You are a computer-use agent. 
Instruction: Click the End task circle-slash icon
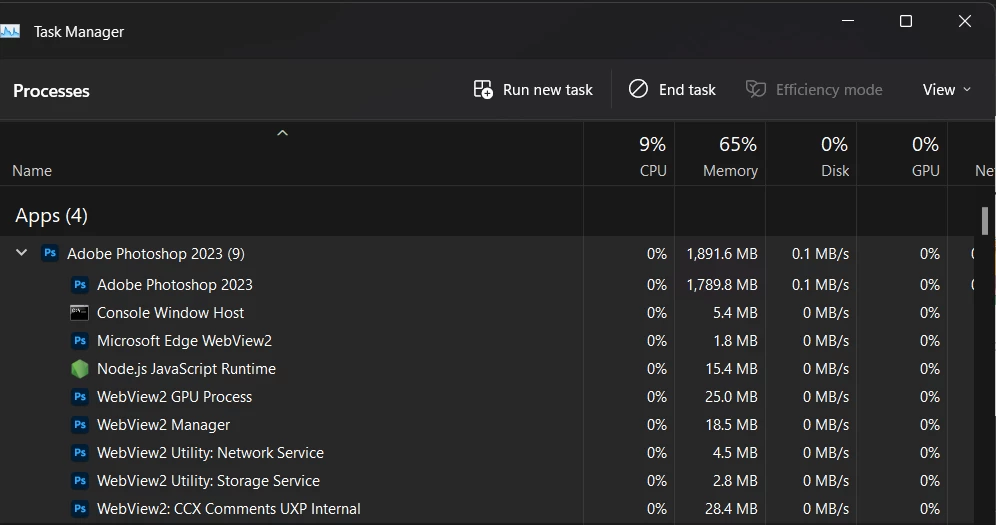[x=638, y=89]
